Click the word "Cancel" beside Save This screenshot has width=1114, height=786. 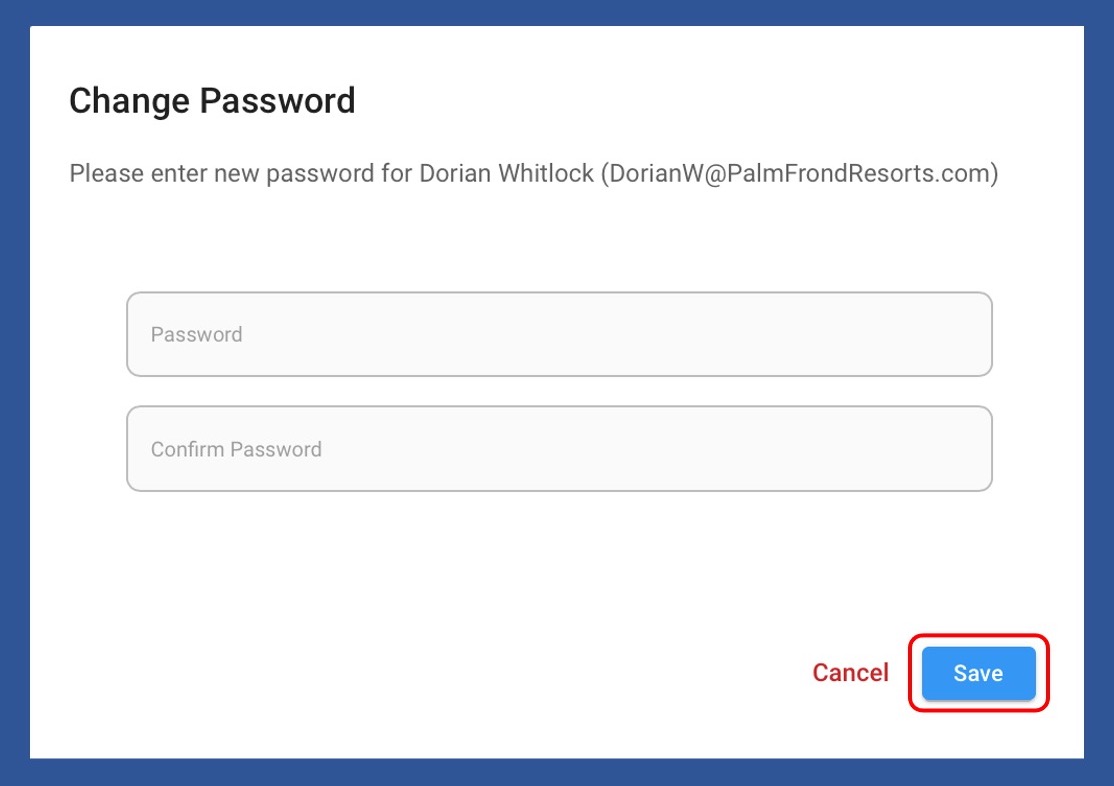click(x=850, y=673)
